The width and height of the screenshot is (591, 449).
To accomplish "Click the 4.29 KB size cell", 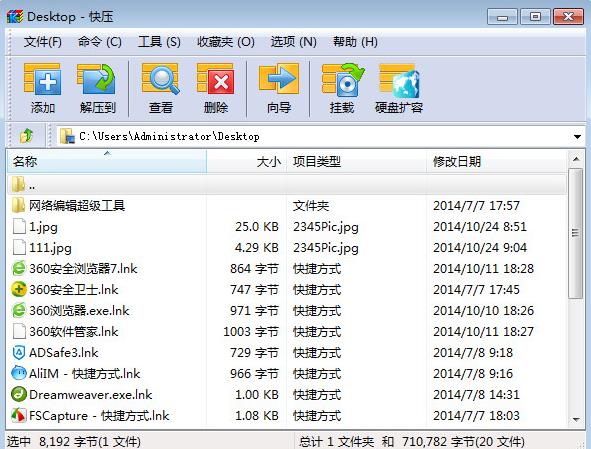I will 257,248.
